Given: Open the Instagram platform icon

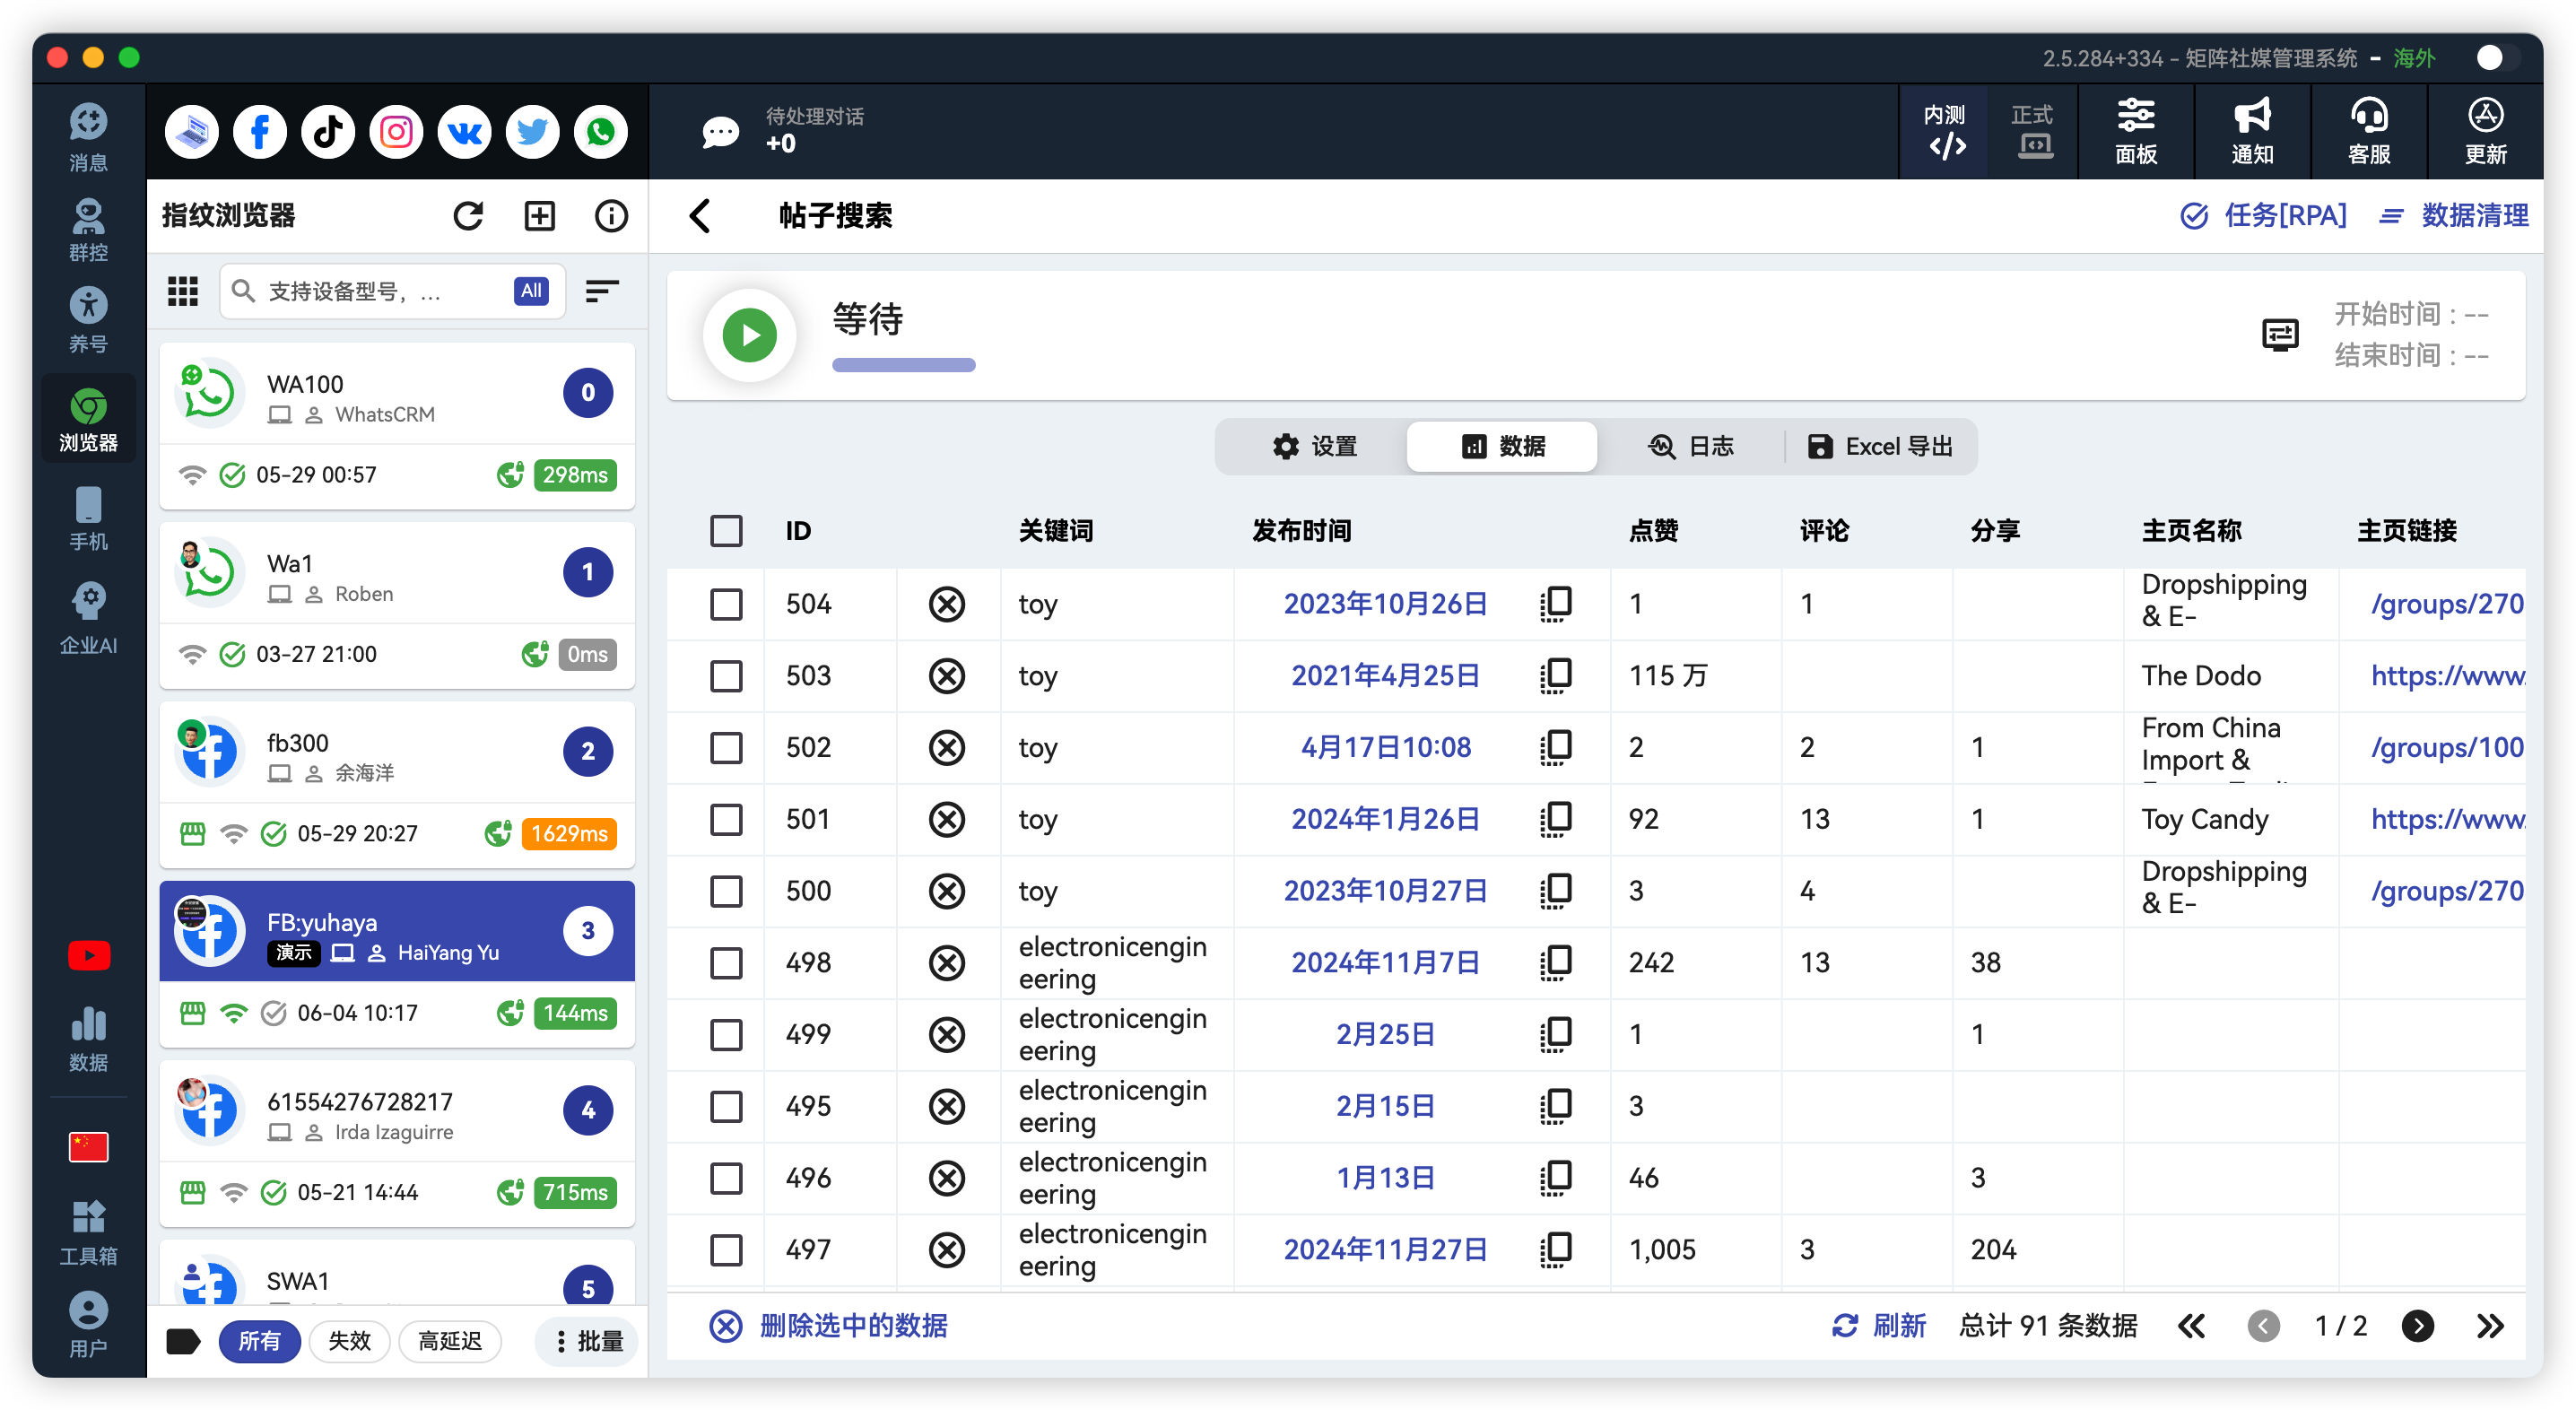Looking at the screenshot, I should 396,131.
